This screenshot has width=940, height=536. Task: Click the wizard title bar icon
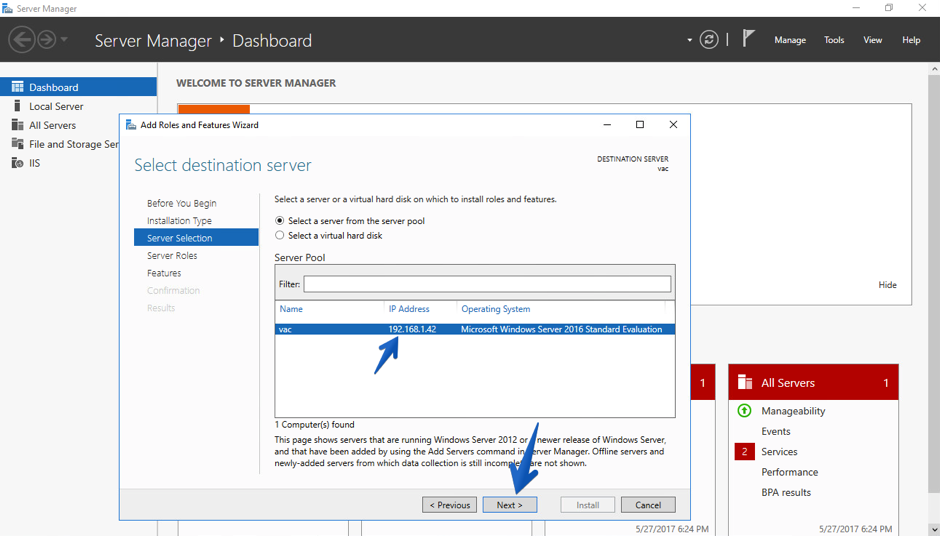[131, 125]
